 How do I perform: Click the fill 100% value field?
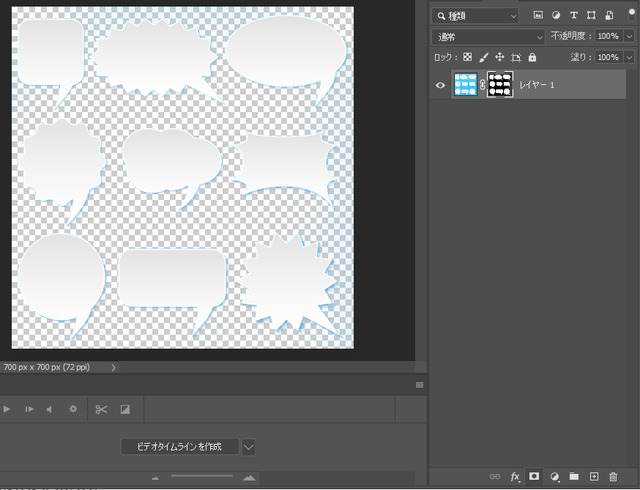[x=609, y=57]
